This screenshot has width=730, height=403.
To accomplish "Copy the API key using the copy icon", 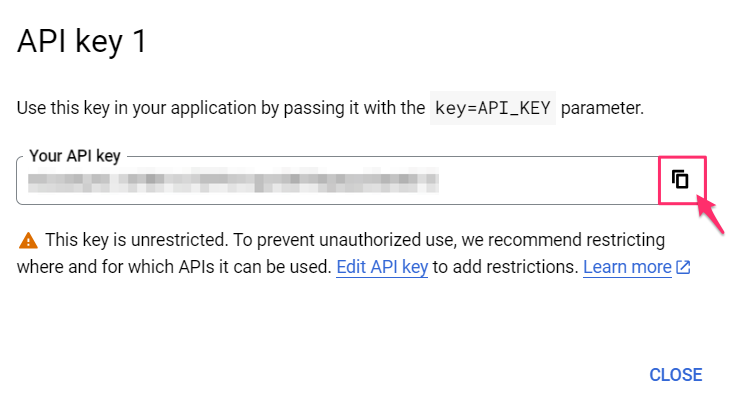I will click(681, 180).
